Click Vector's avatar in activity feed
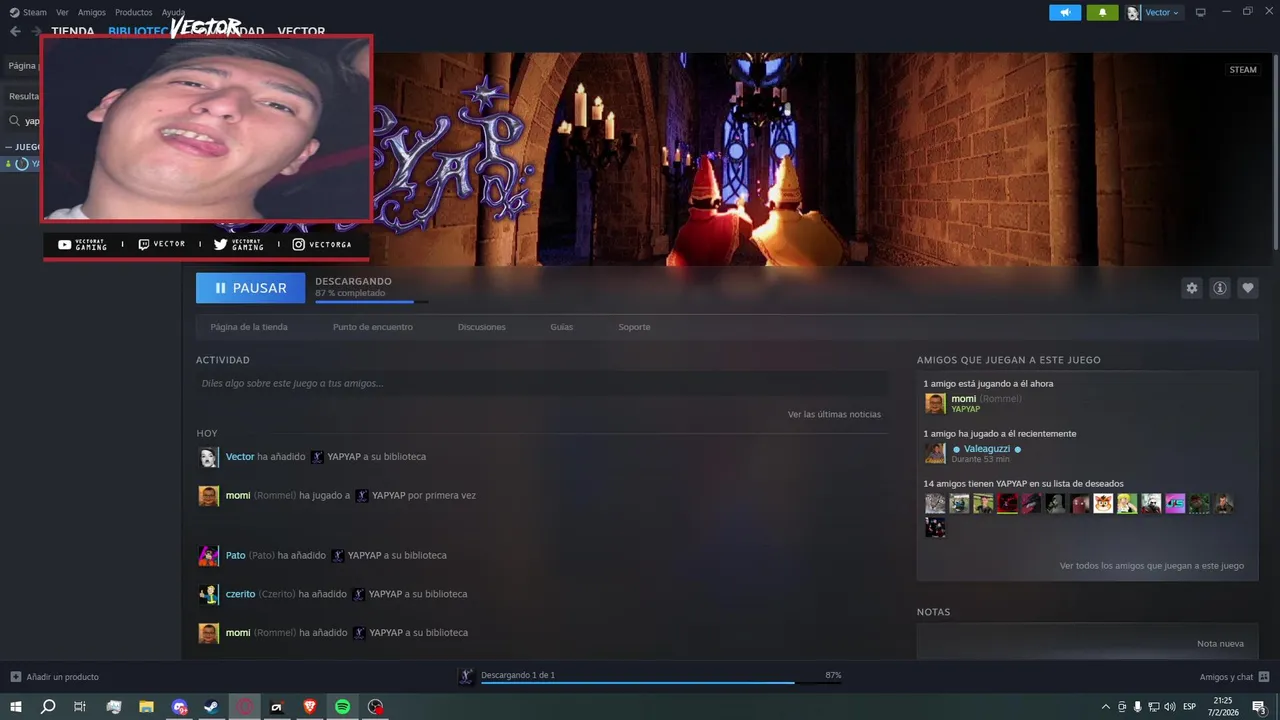This screenshot has height=720, width=1280. click(208, 457)
